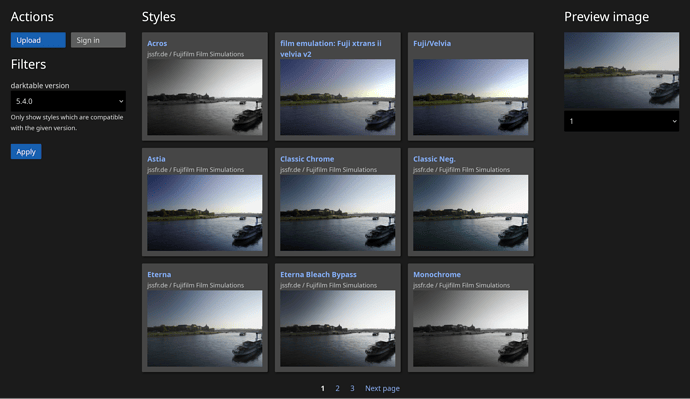This screenshot has width=690, height=399.
Task: Open the Classic Chrome style link
Action: 307,159
